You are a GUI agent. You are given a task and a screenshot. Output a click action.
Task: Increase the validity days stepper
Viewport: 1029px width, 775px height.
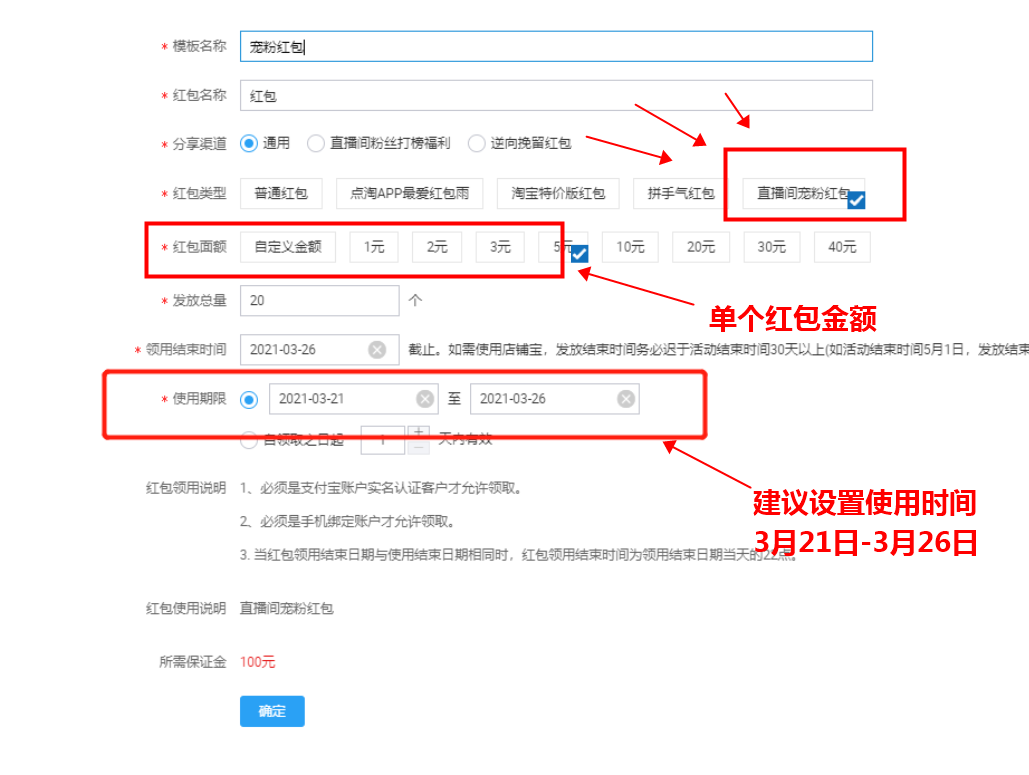[x=419, y=432]
